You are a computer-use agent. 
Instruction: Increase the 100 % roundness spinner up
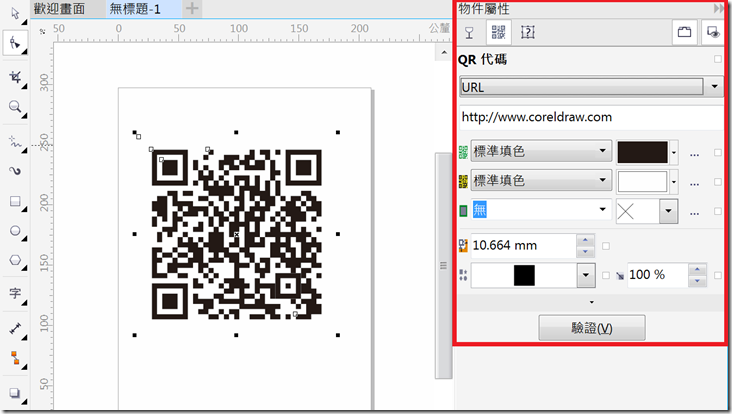click(697, 269)
